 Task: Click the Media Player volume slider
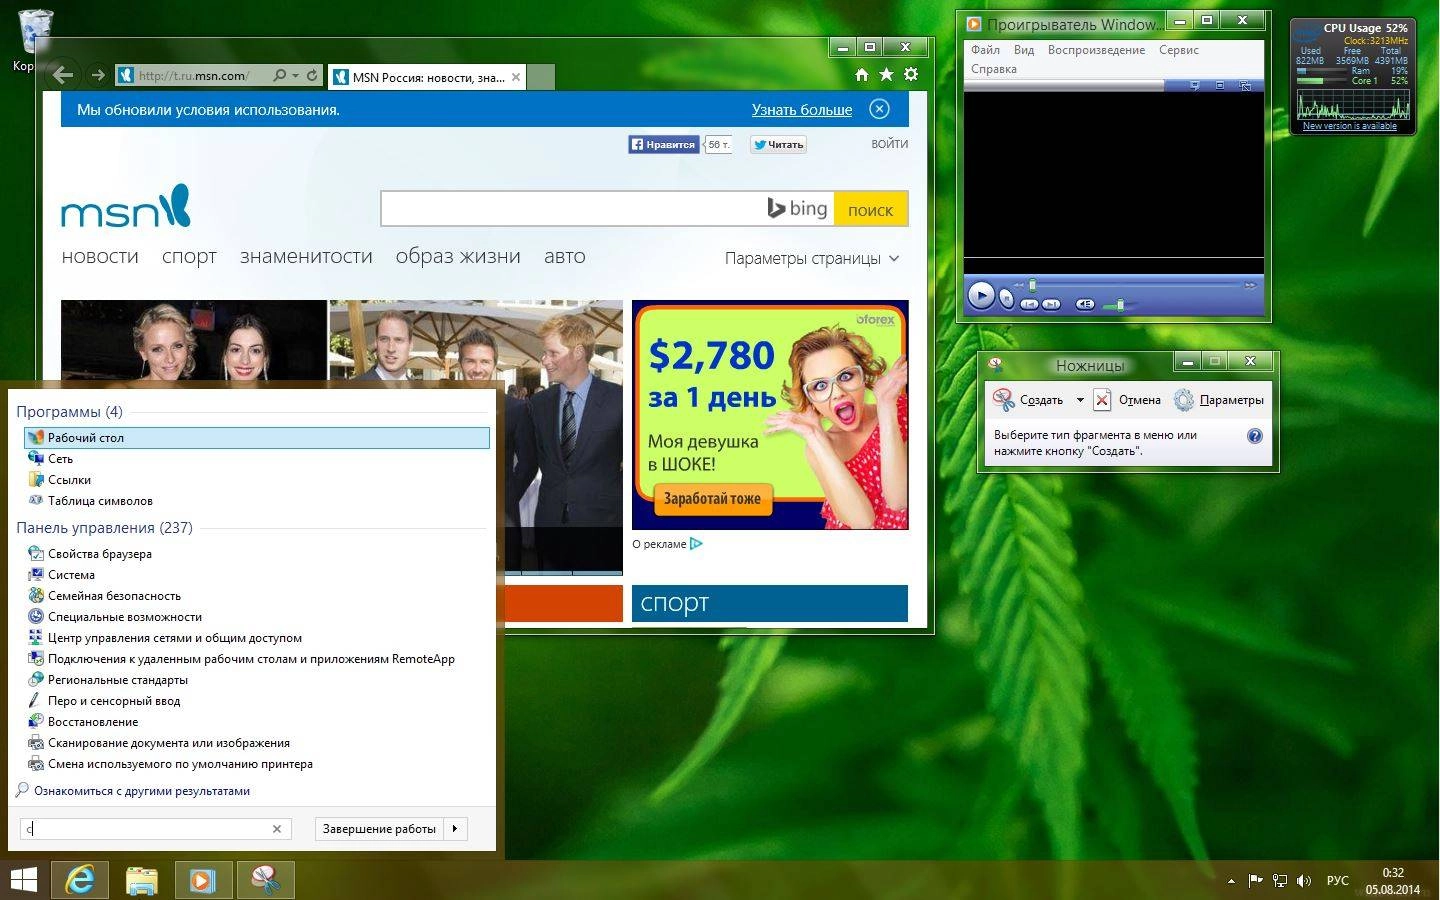pos(1120,306)
